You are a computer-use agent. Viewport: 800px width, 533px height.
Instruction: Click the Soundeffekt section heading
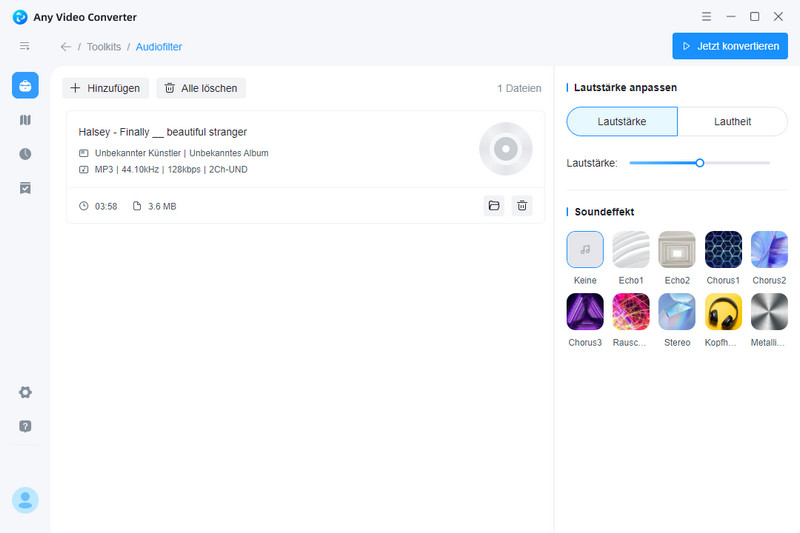[604, 212]
